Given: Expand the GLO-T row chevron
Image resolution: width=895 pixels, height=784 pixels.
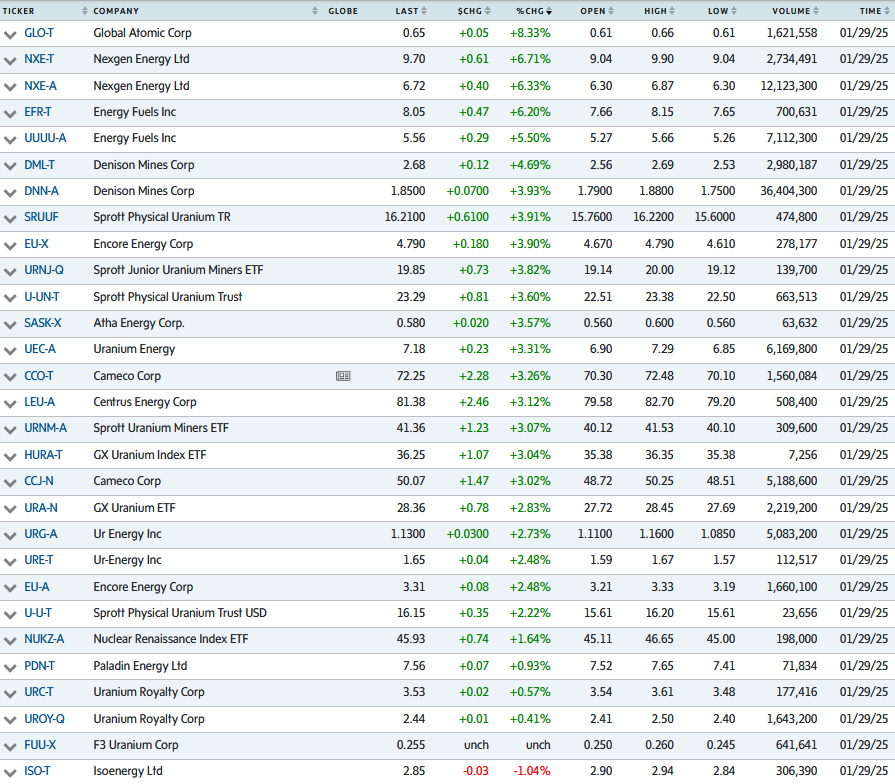Looking at the screenshot, I should point(10,34).
